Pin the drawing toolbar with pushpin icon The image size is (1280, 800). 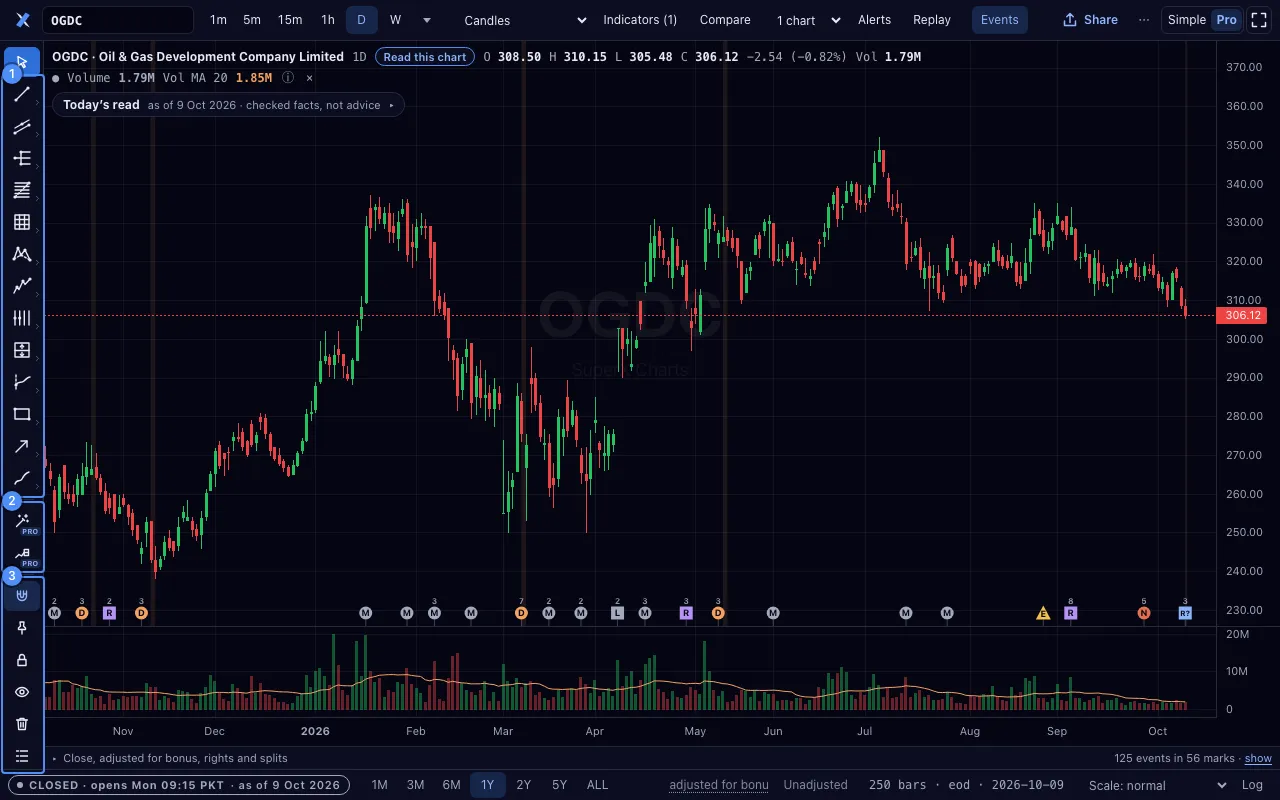click(x=22, y=628)
